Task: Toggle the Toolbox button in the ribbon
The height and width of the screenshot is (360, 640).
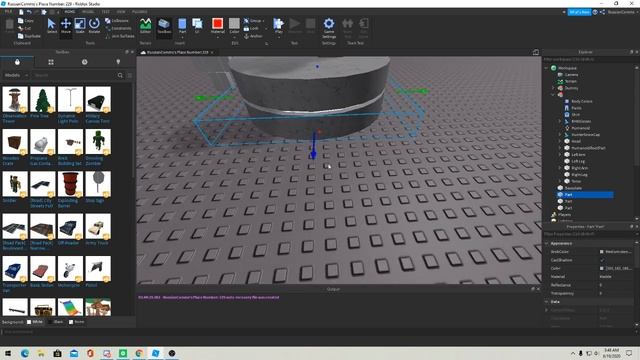Action: tap(164, 26)
